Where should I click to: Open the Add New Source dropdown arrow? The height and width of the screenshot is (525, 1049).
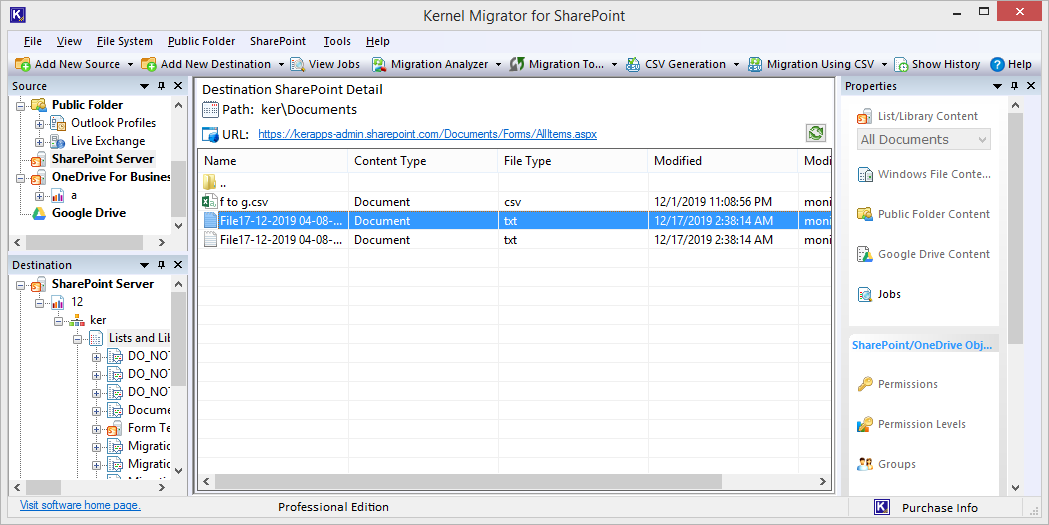130,65
